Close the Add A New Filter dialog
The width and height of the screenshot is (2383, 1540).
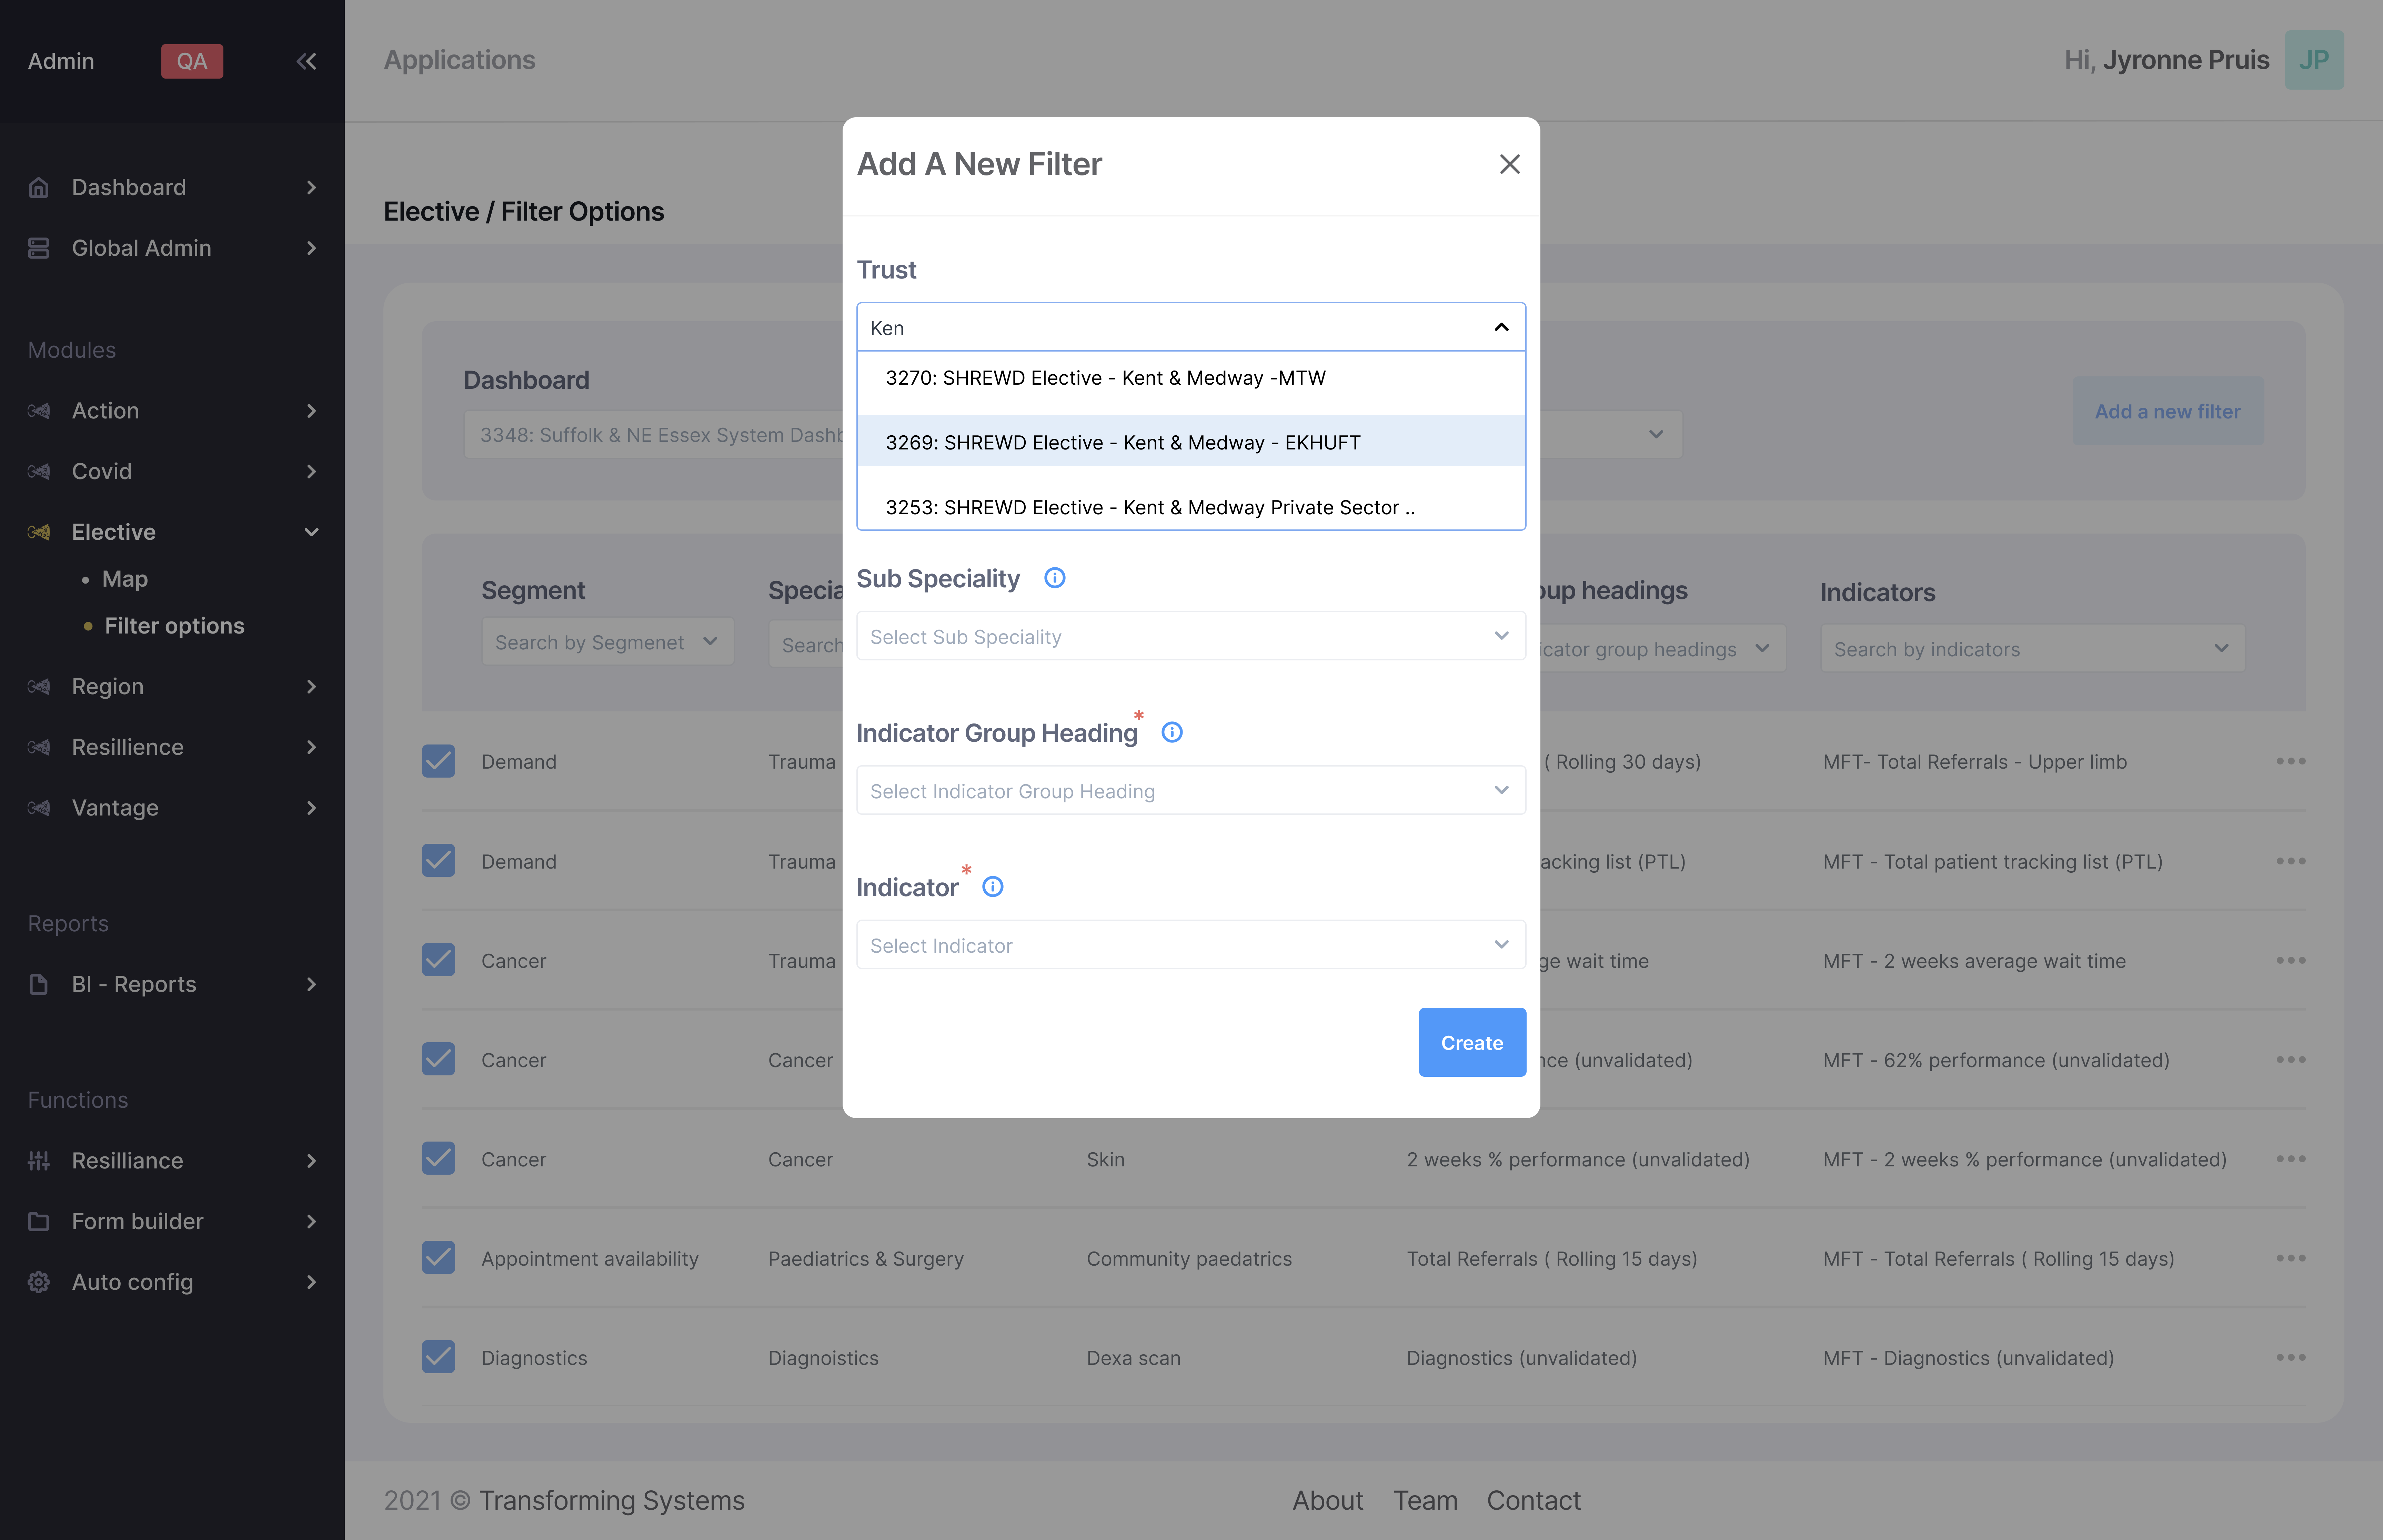coord(1509,164)
